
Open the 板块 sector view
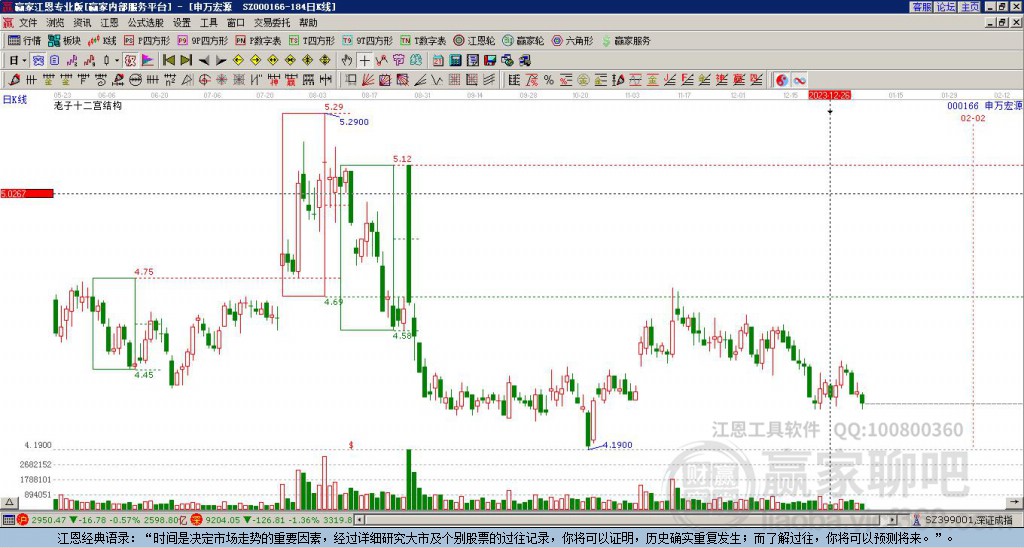click(x=64, y=40)
